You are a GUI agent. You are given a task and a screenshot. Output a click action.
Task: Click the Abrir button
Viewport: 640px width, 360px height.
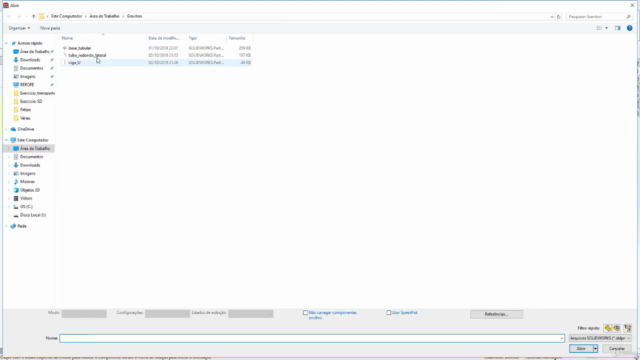tap(581, 349)
